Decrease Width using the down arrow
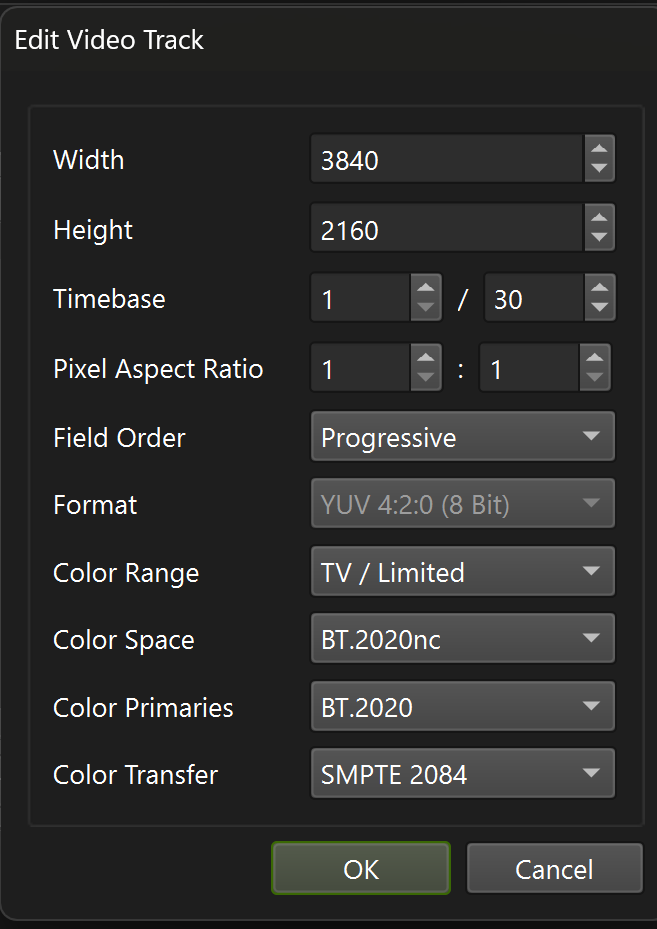The width and height of the screenshot is (657, 929). [599, 169]
